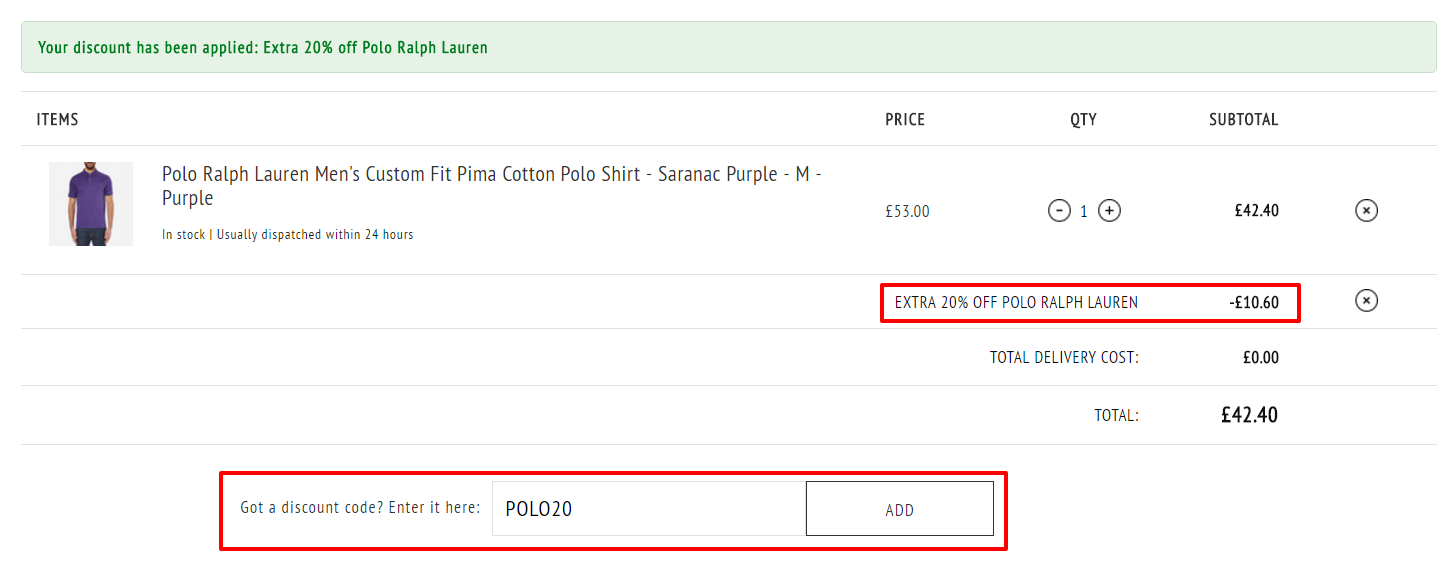Open the Polo Ralph Lauren shirt title link
Screen dimensions: 1446x566
(492, 186)
